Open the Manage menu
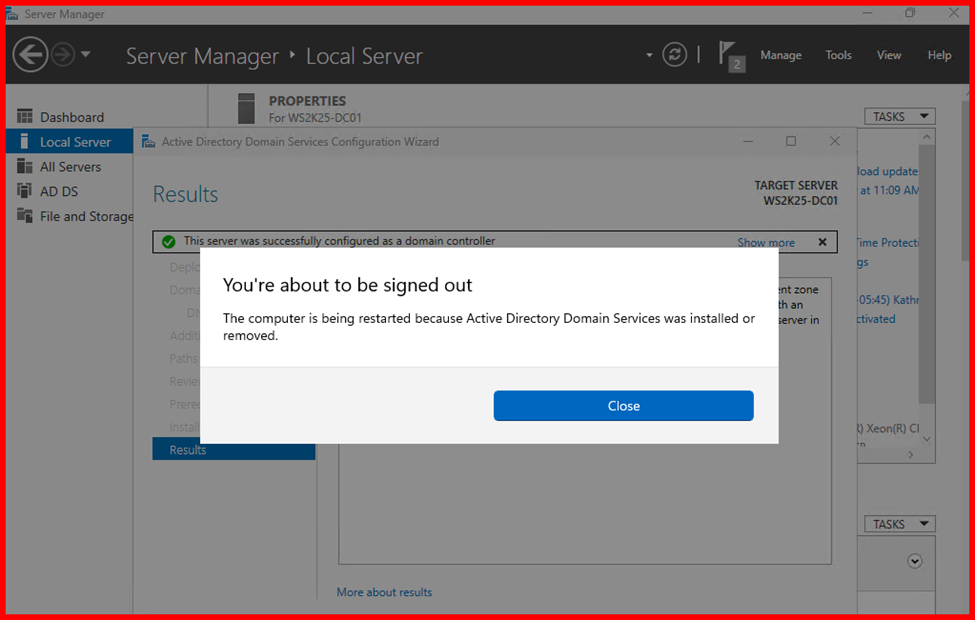 click(x=780, y=55)
